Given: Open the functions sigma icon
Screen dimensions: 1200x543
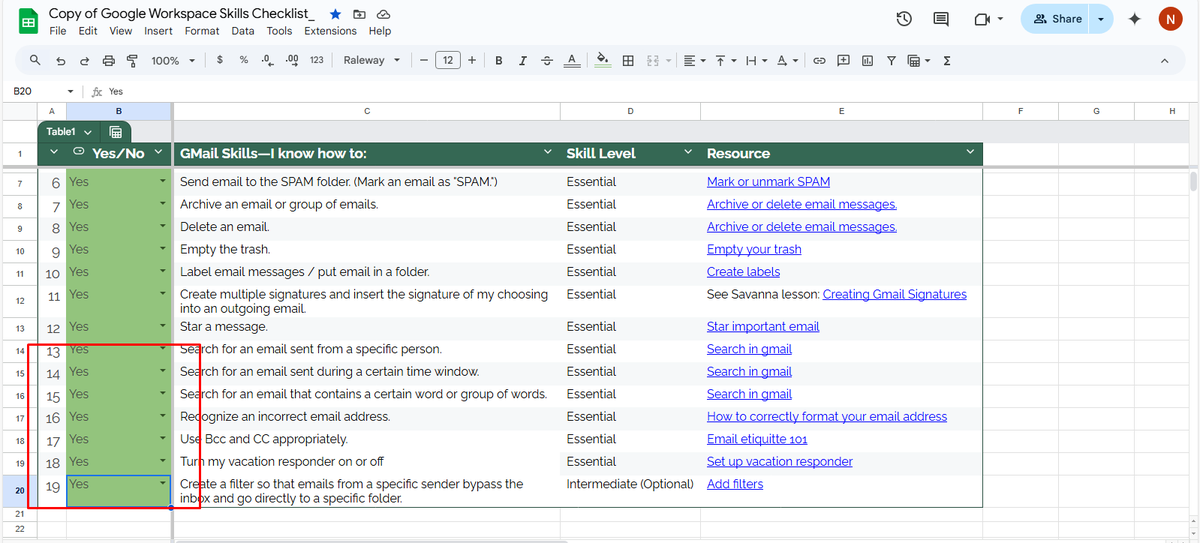Looking at the screenshot, I should tap(946, 60).
